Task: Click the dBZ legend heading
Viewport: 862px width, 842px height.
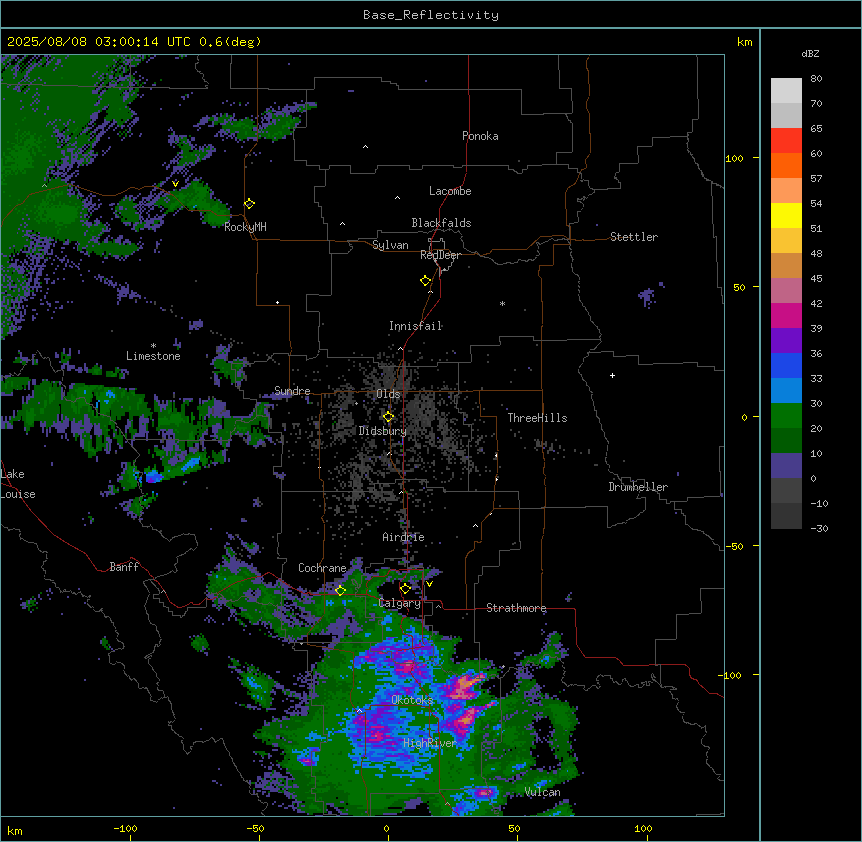Action: (810, 53)
